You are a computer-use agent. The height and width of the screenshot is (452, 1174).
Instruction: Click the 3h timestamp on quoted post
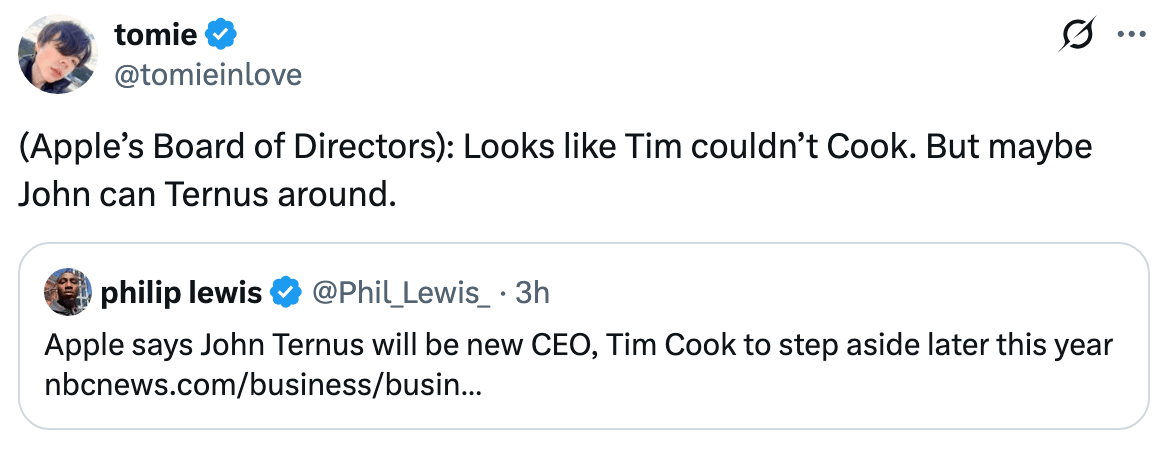click(x=533, y=293)
